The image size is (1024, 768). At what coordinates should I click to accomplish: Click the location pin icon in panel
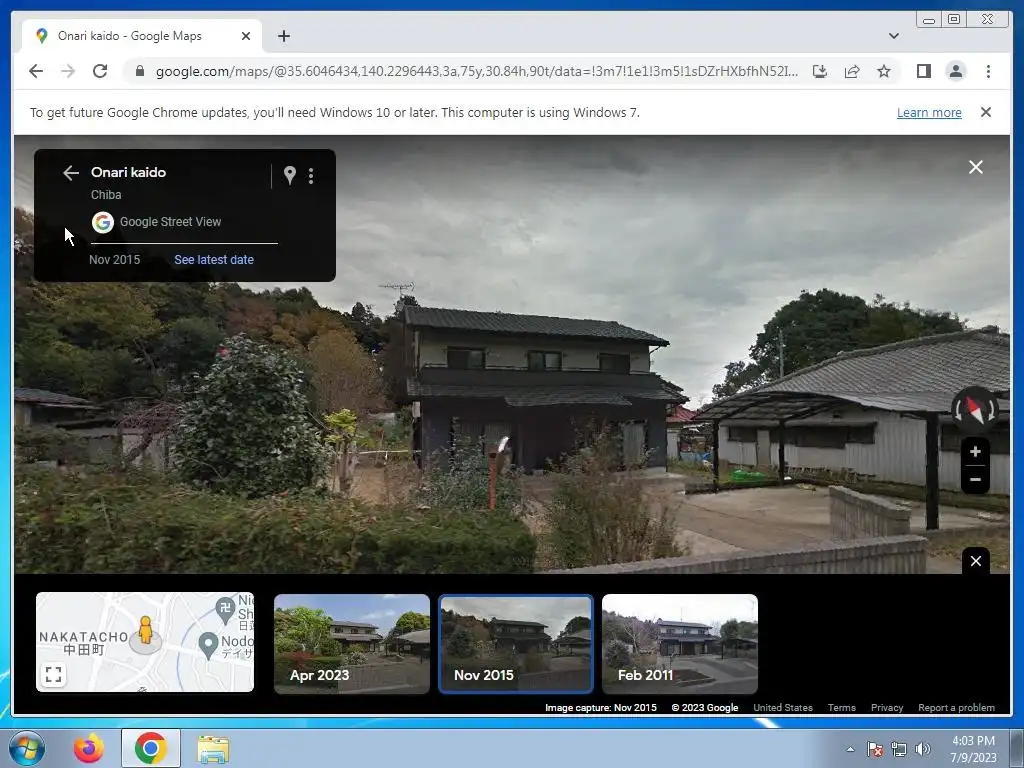click(x=290, y=174)
